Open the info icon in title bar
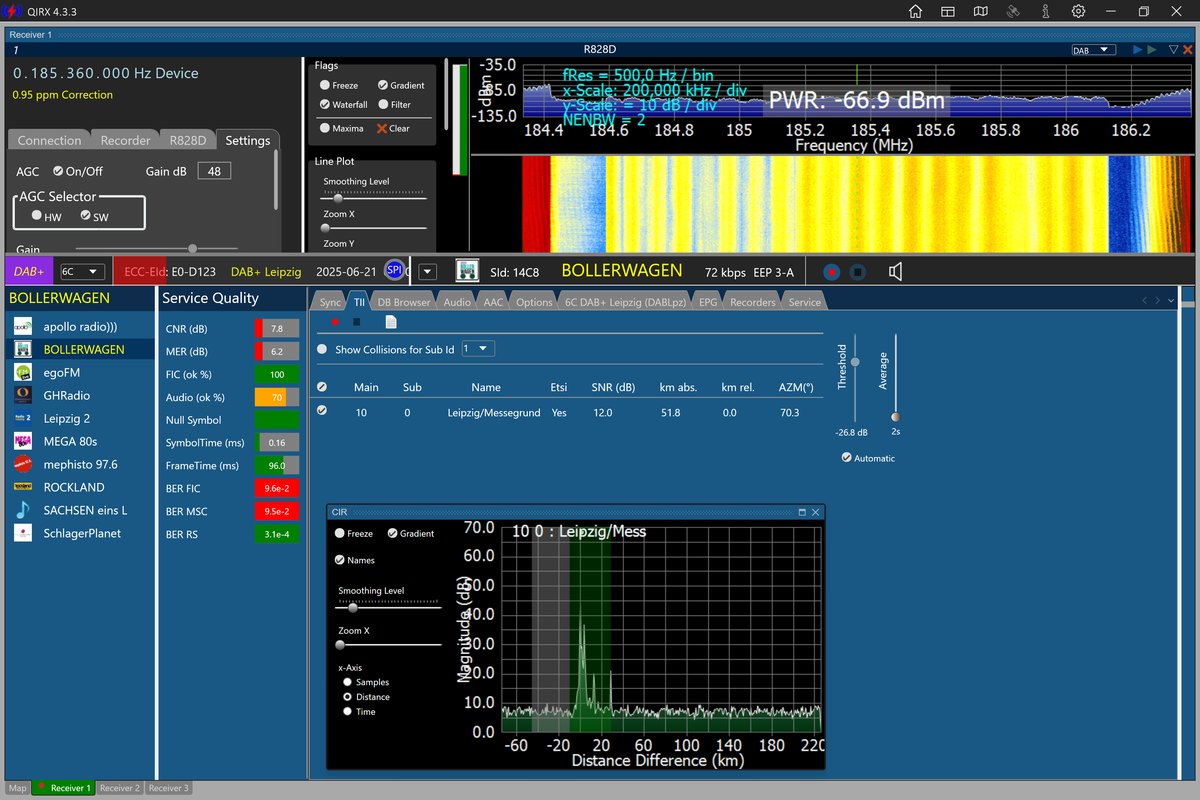This screenshot has height=800, width=1200. (x=1045, y=11)
